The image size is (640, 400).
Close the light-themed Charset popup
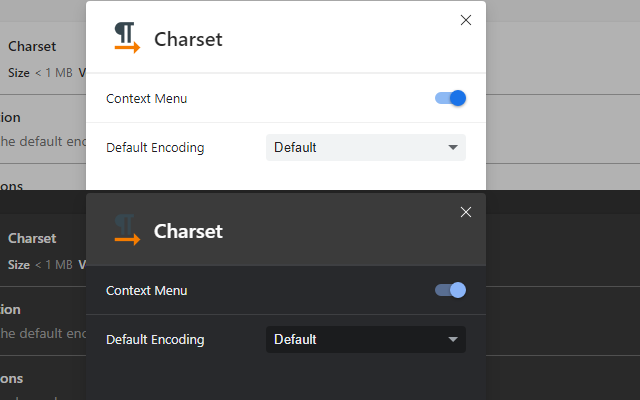tap(465, 20)
